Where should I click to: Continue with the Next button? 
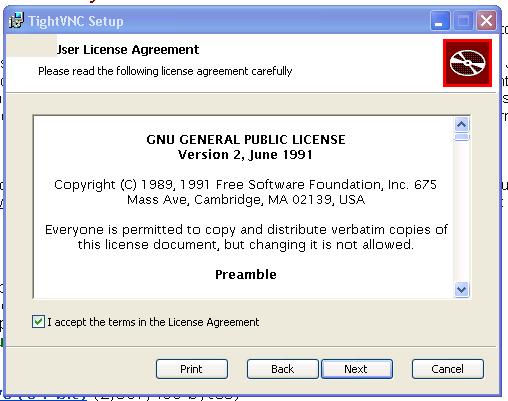pyautogui.click(x=356, y=369)
